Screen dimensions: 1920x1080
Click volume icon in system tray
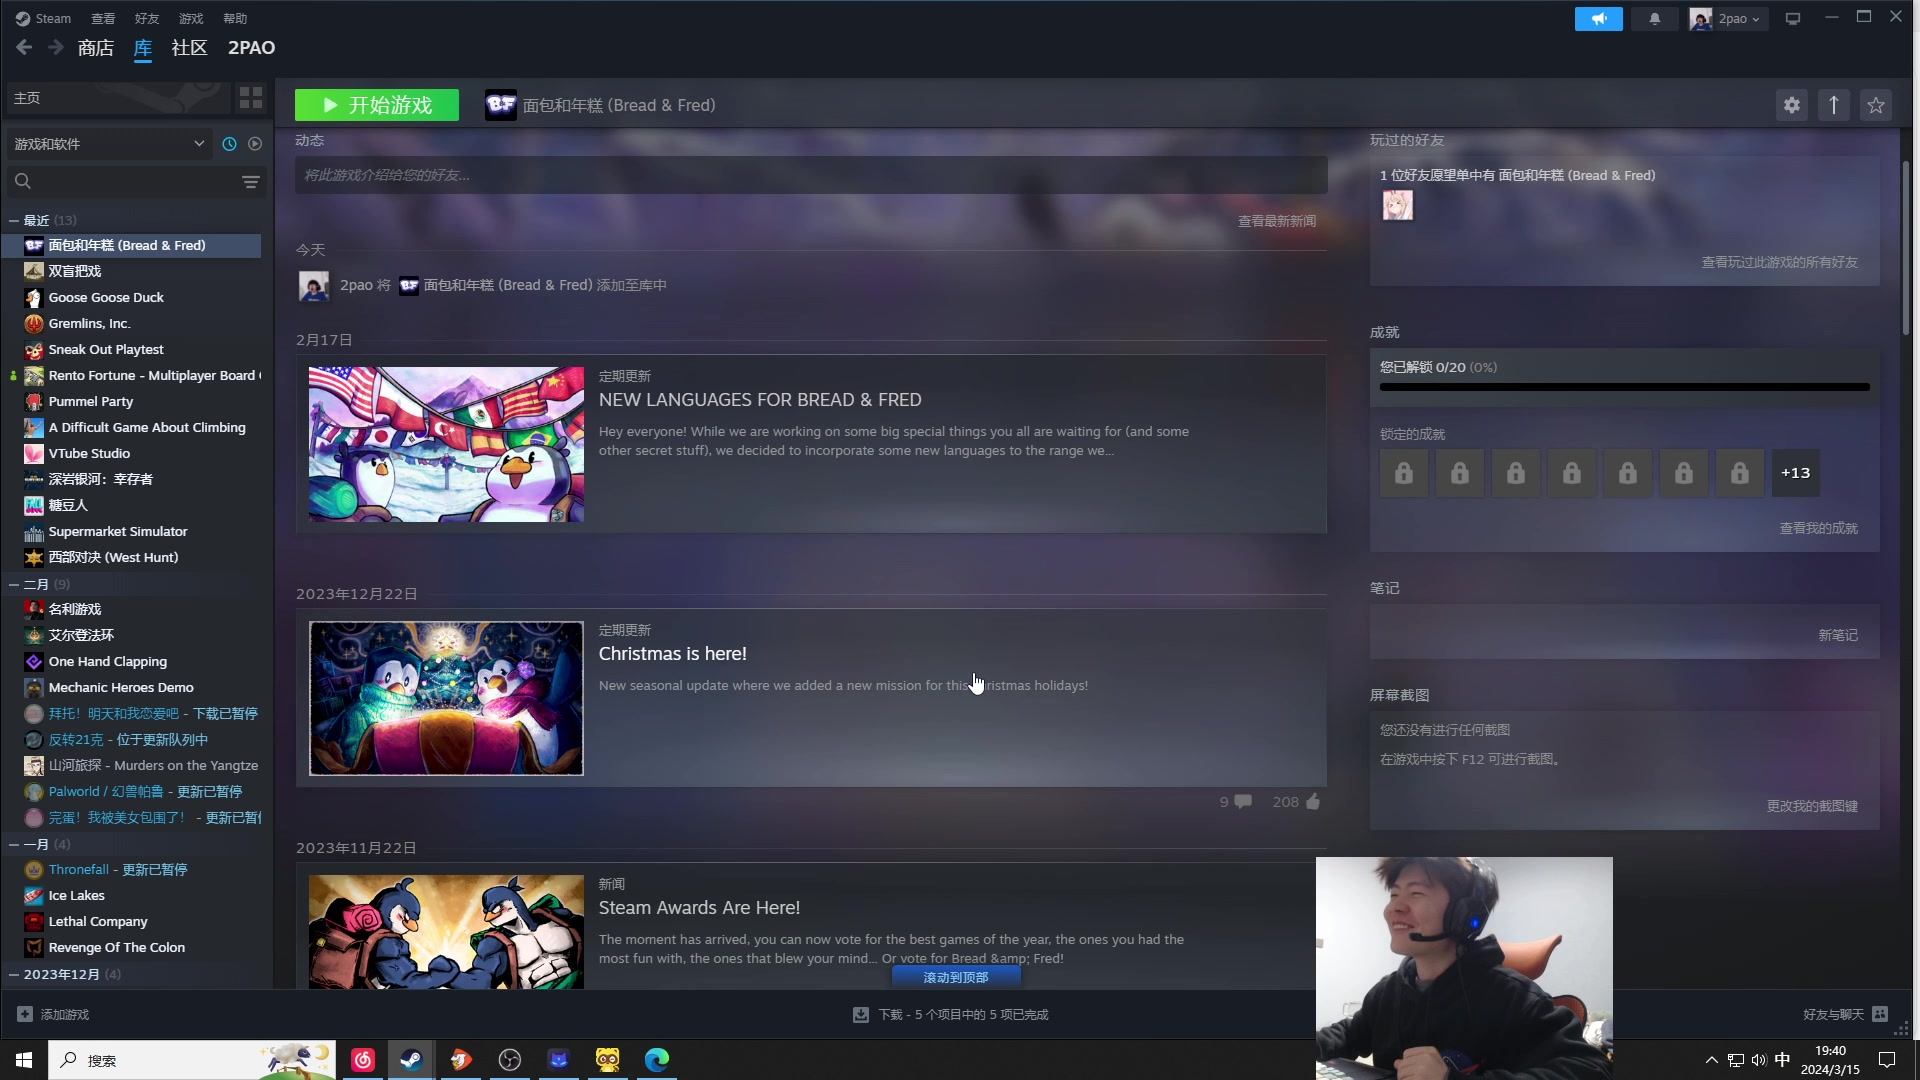[x=1759, y=1060]
